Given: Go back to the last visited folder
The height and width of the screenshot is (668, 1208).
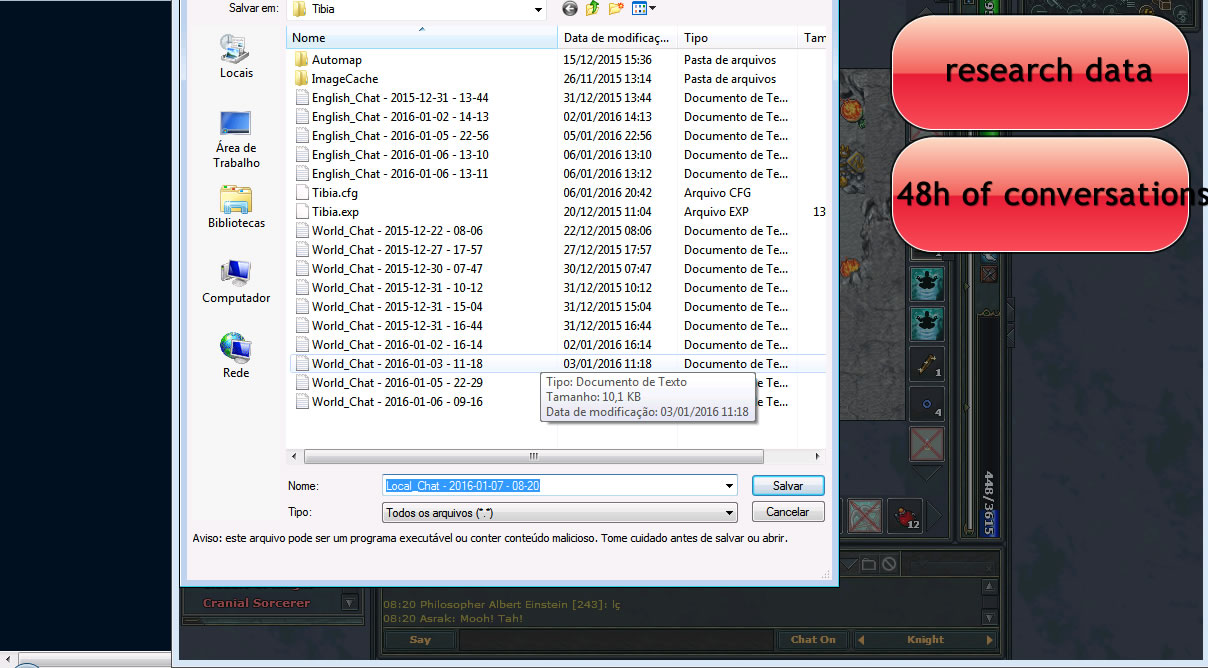Looking at the screenshot, I should (570, 9).
